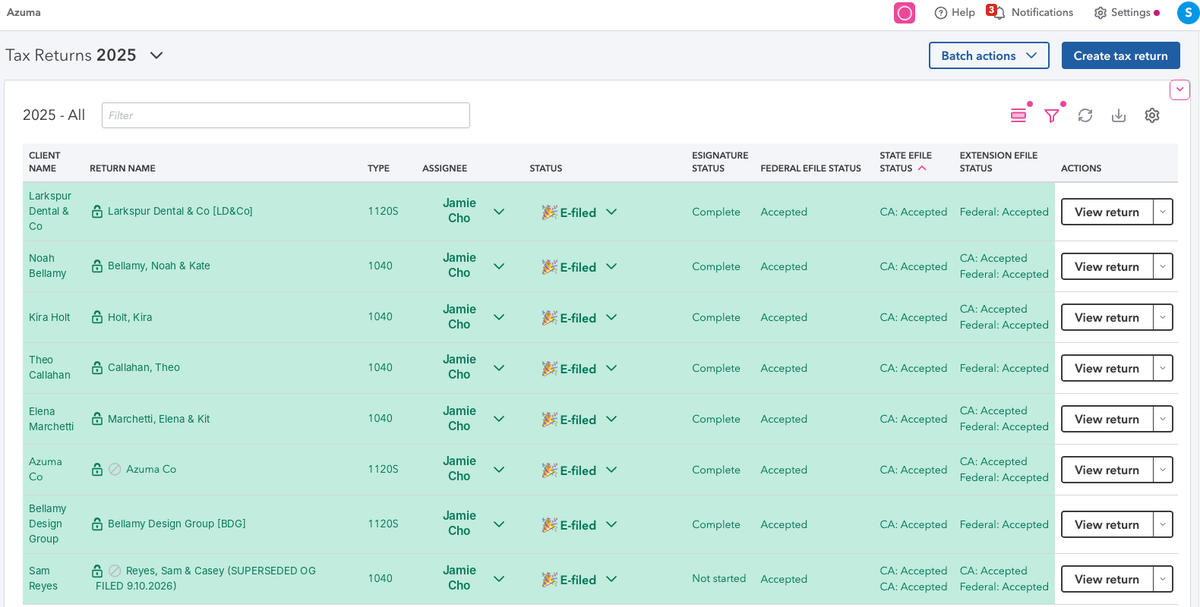Open Marchetti, Elena & Kit return link
The height and width of the screenshot is (607, 1200).
(159, 419)
